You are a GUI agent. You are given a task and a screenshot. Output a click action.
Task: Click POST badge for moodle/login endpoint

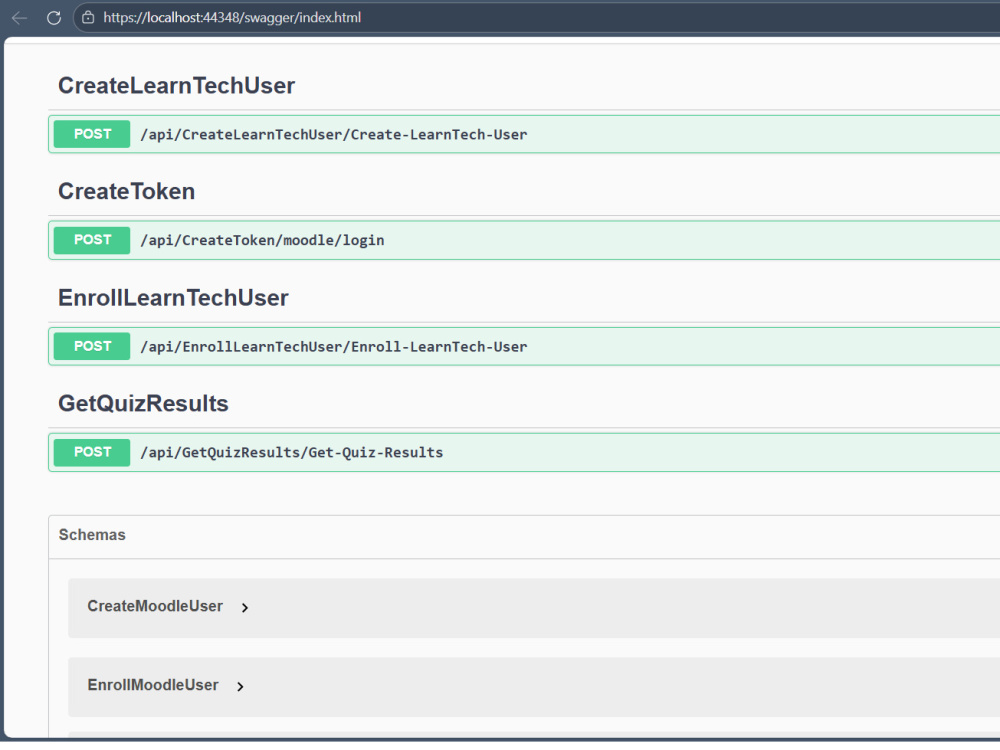click(x=92, y=240)
